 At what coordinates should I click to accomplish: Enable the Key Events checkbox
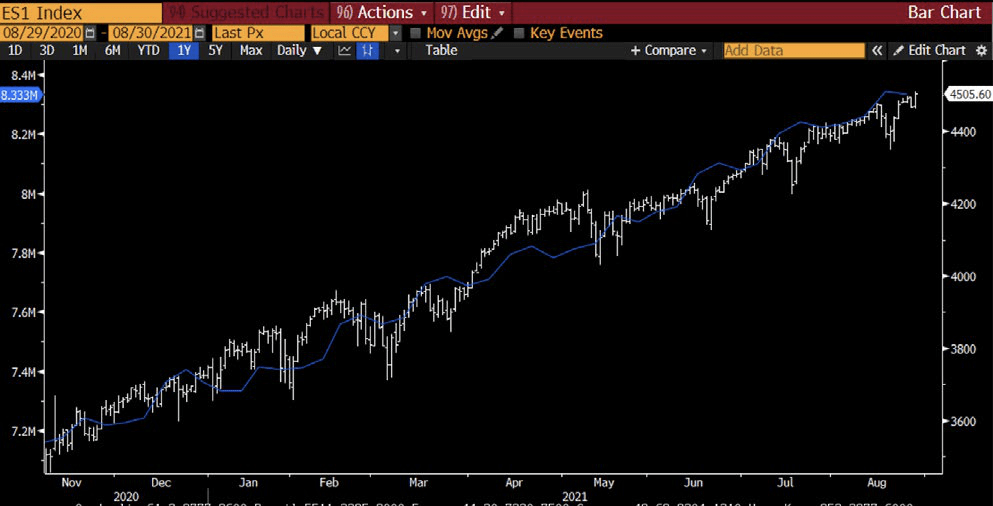pos(518,33)
